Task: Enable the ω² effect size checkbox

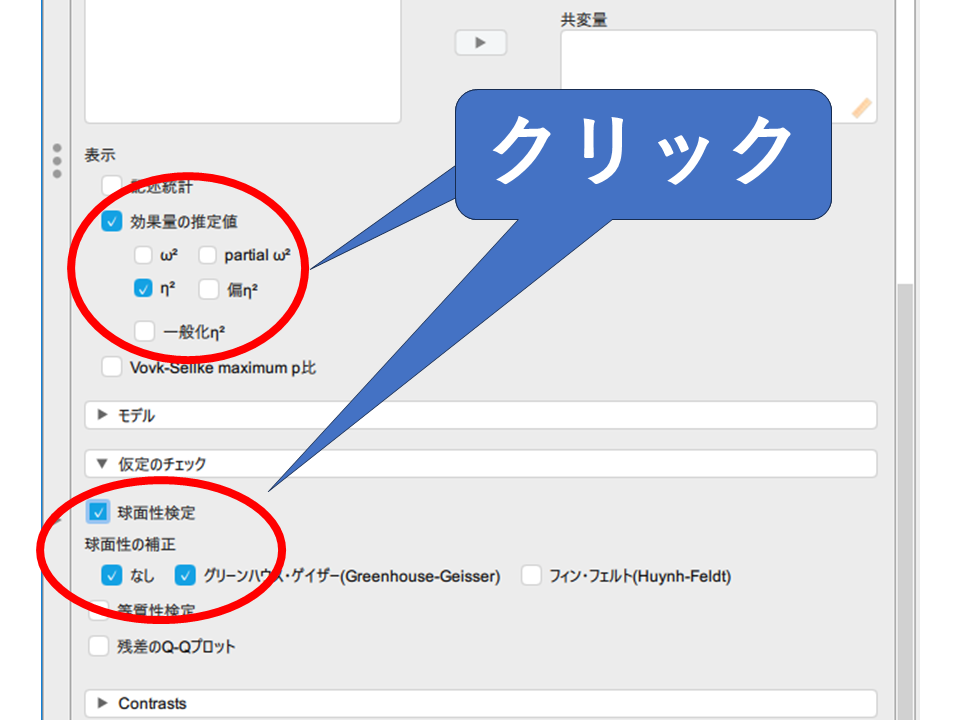Action: point(144,256)
